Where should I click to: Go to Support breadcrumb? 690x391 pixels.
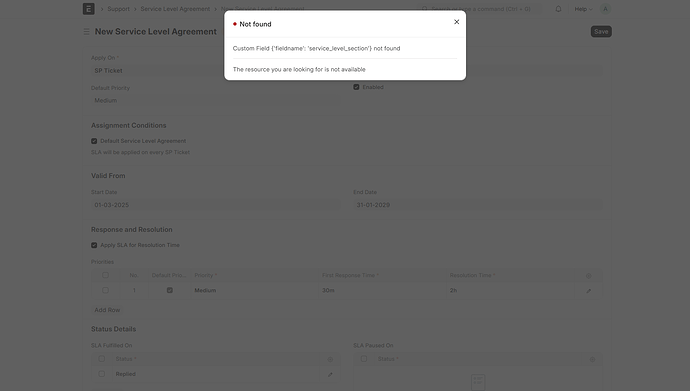pyautogui.click(x=118, y=9)
